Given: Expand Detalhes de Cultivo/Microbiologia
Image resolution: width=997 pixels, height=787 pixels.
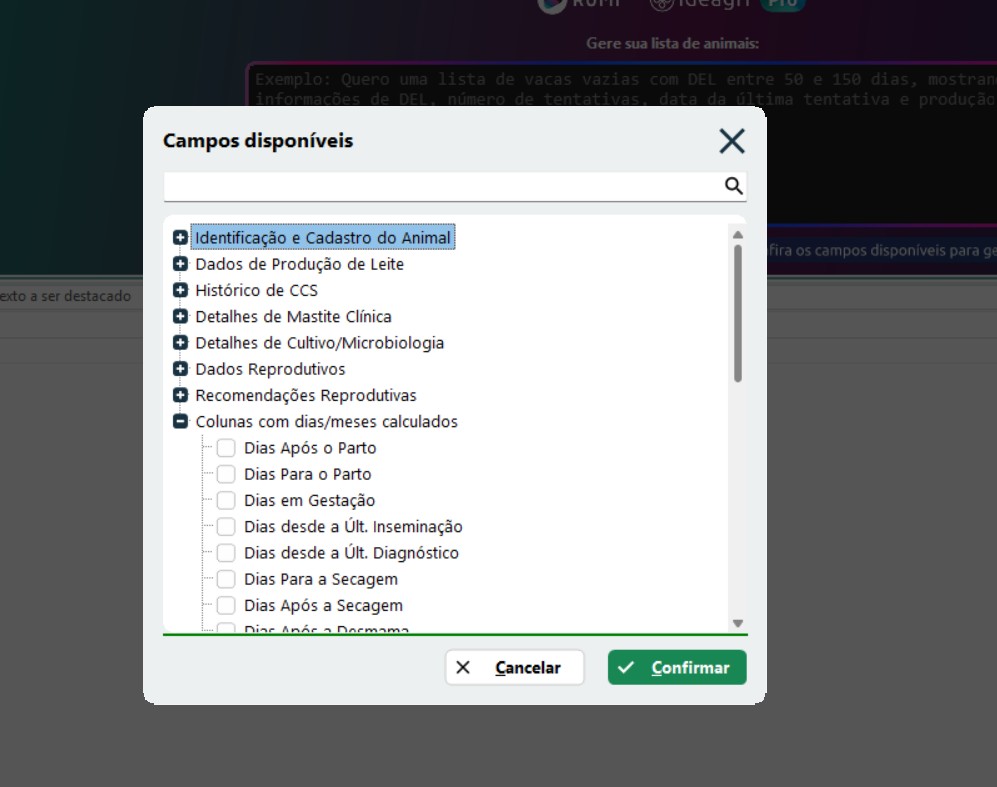Looking at the screenshot, I should pyautogui.click(x=180, y=343).
